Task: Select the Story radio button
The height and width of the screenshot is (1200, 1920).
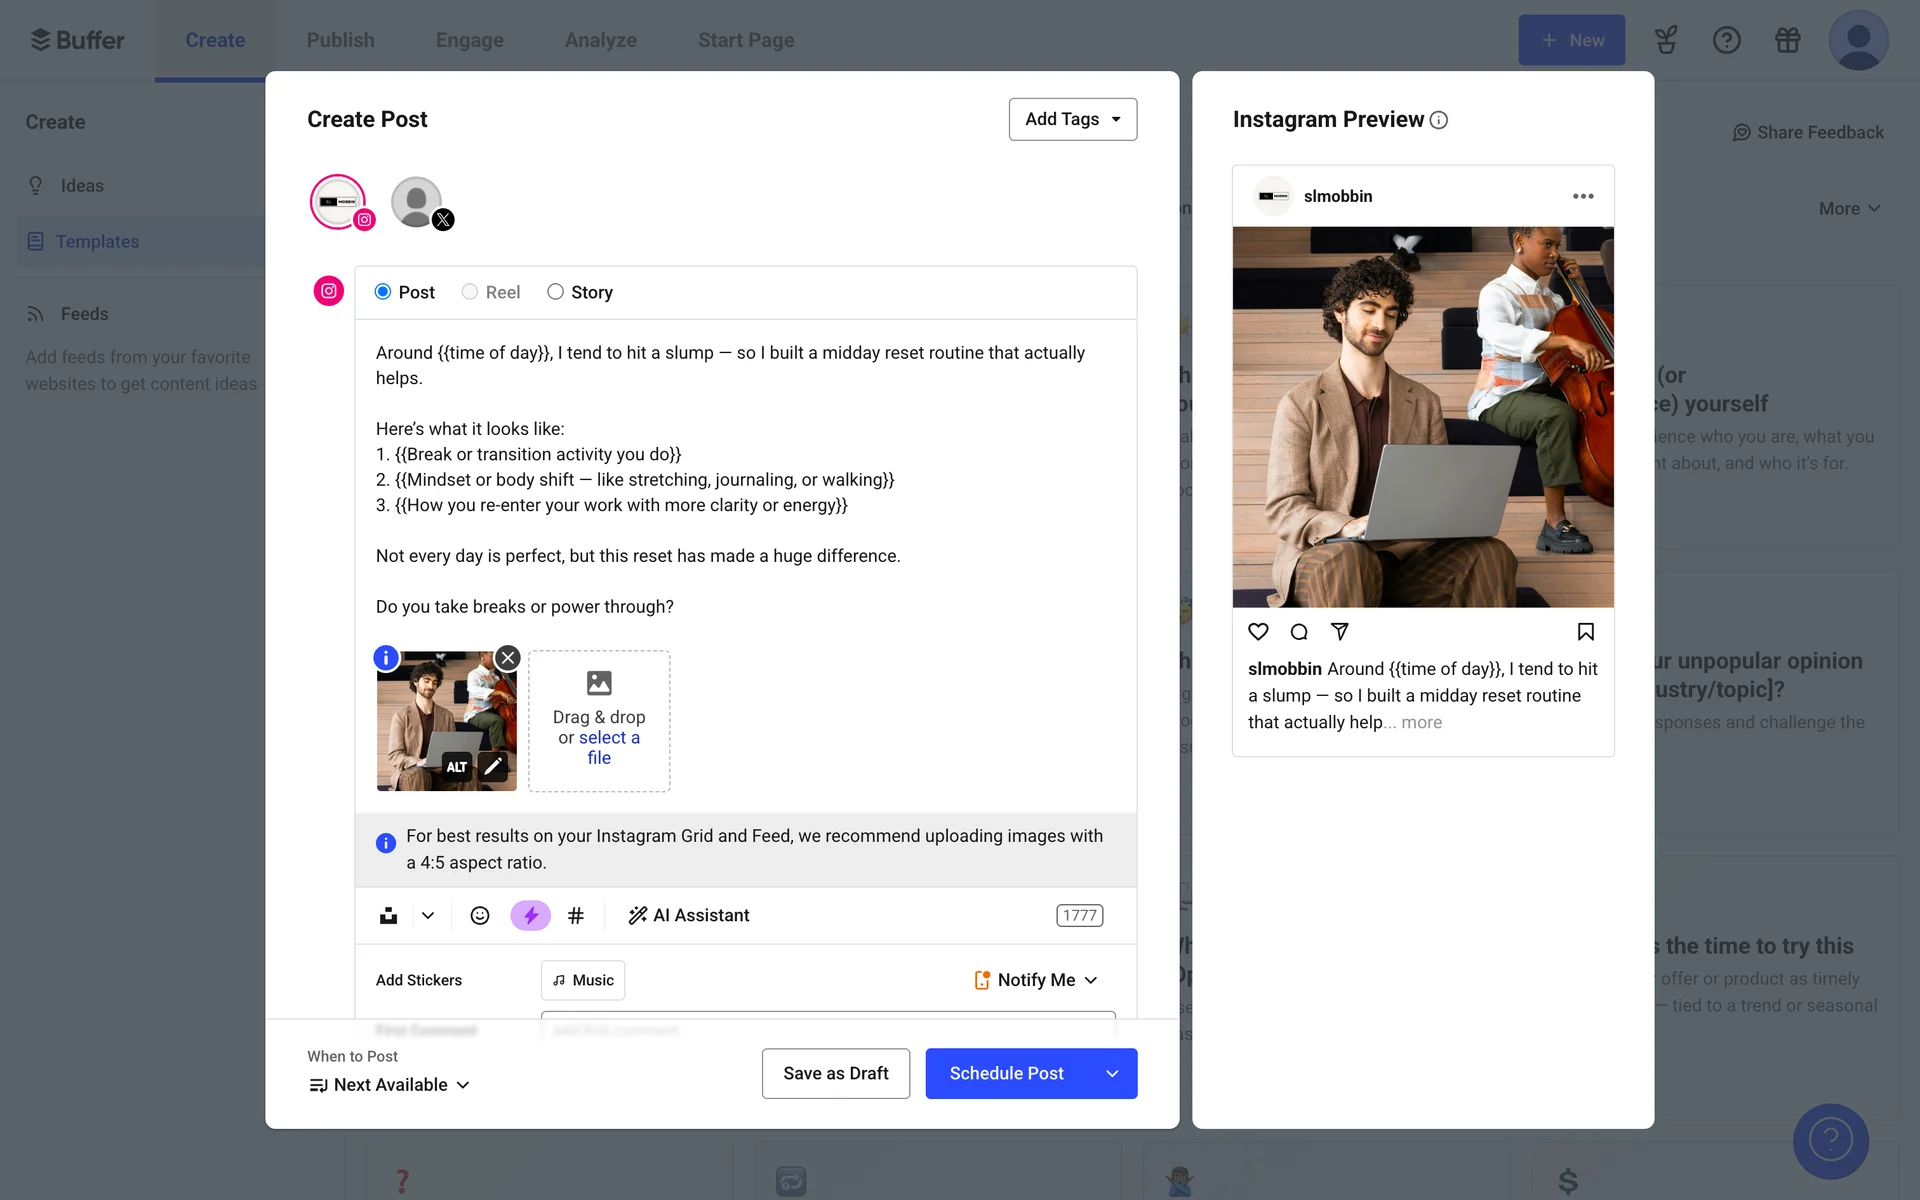Action: coord(555,292)
